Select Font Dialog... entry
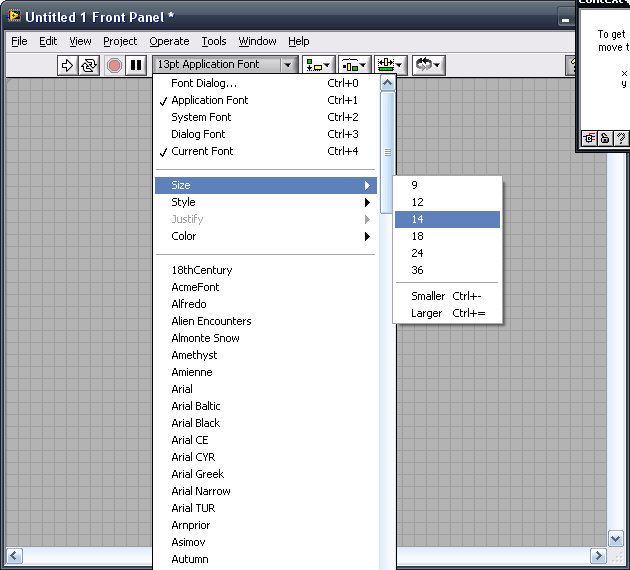 click(204, 83)
